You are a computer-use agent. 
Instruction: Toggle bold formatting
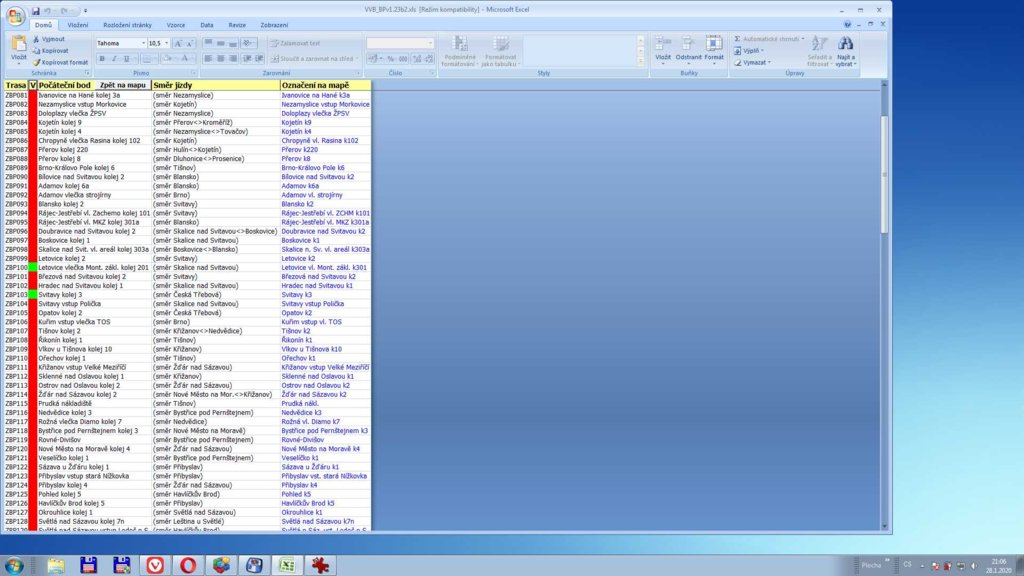(x=101, y=59)
